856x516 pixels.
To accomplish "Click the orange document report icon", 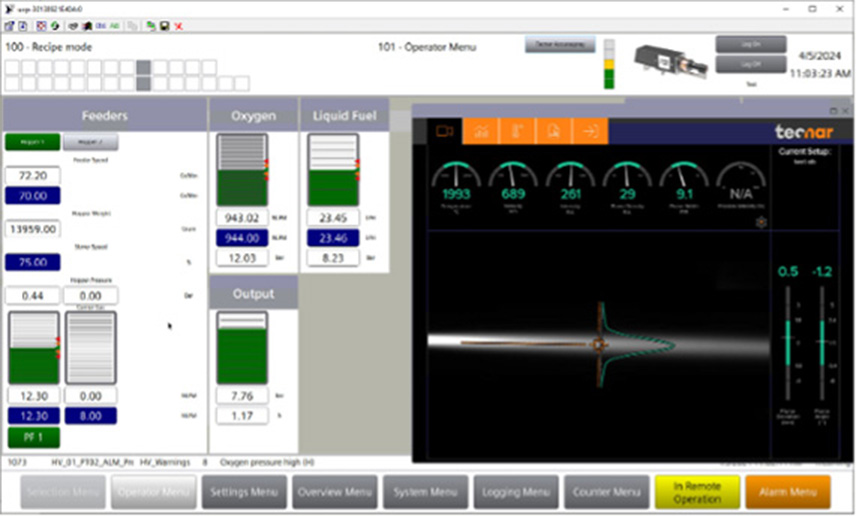I will [x=554, y=131].
